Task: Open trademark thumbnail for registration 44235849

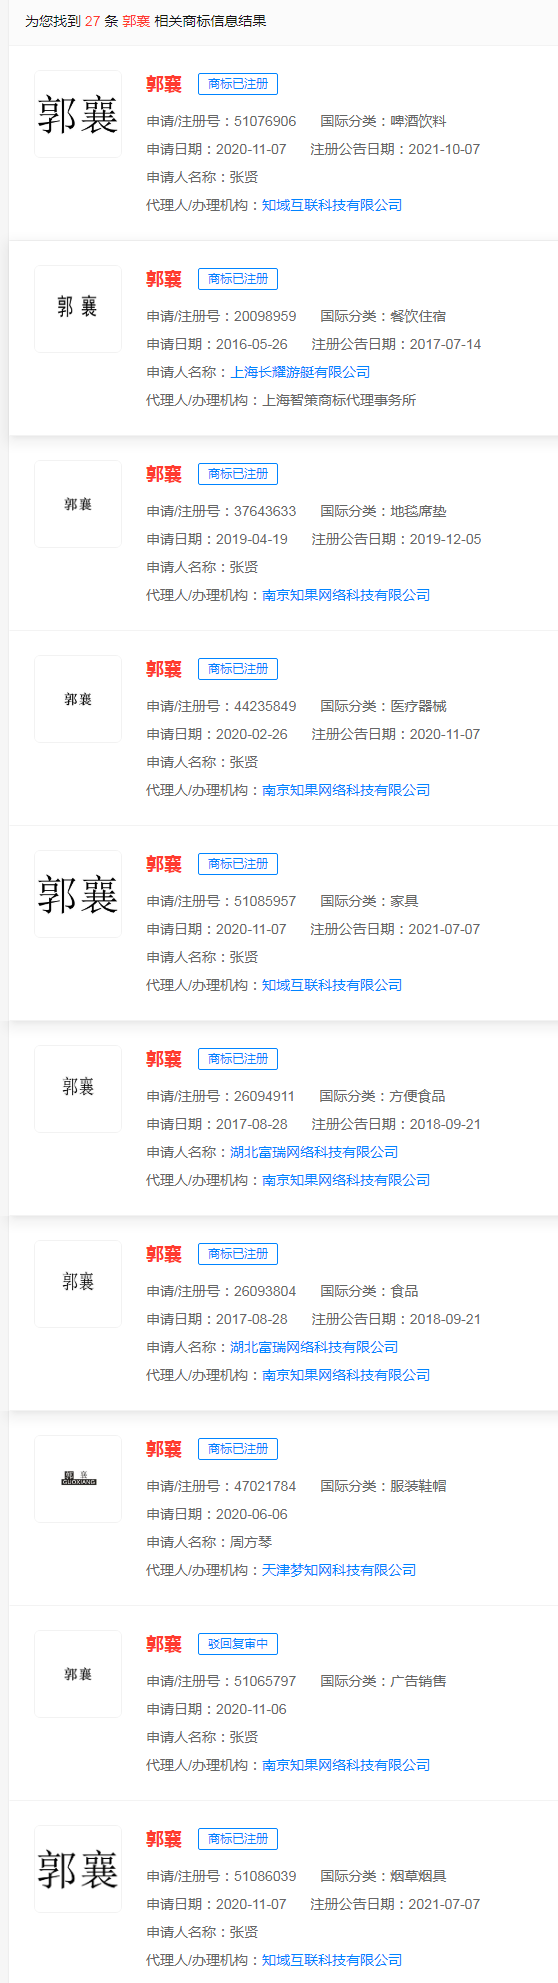Action: (78, 699)
